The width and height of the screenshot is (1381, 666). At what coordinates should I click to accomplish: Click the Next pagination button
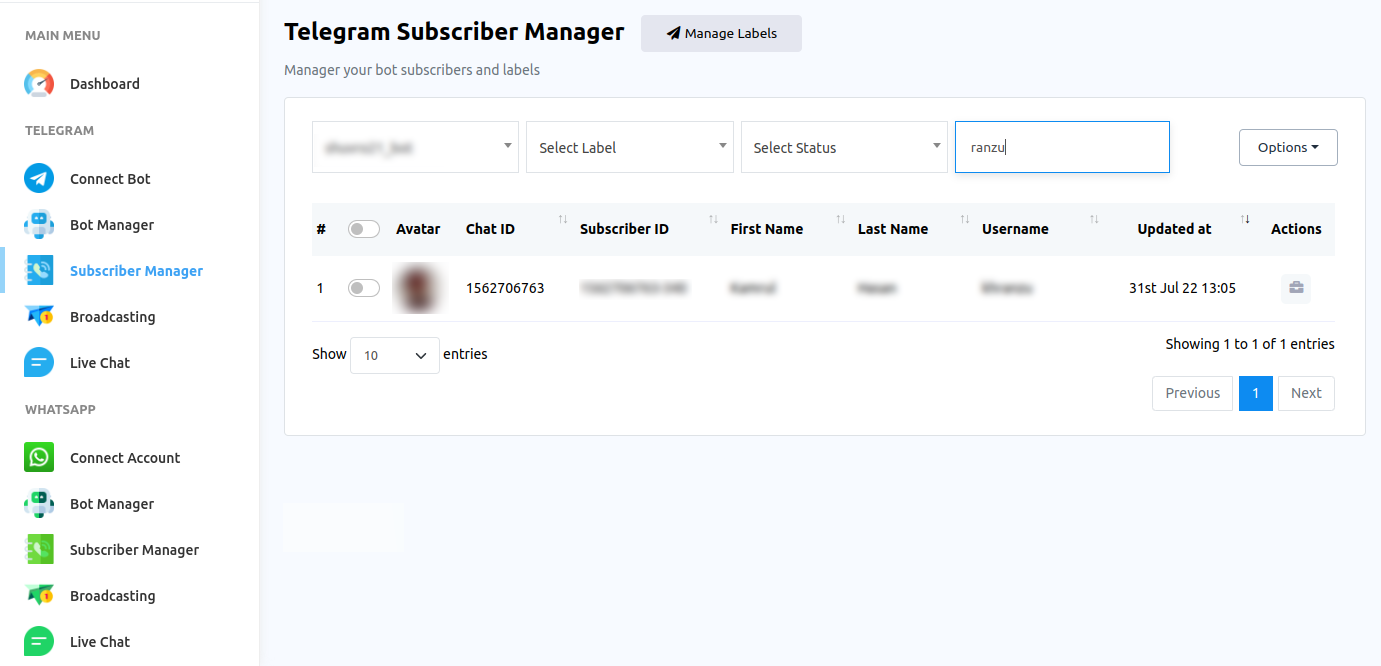(x=1306, y=393)
